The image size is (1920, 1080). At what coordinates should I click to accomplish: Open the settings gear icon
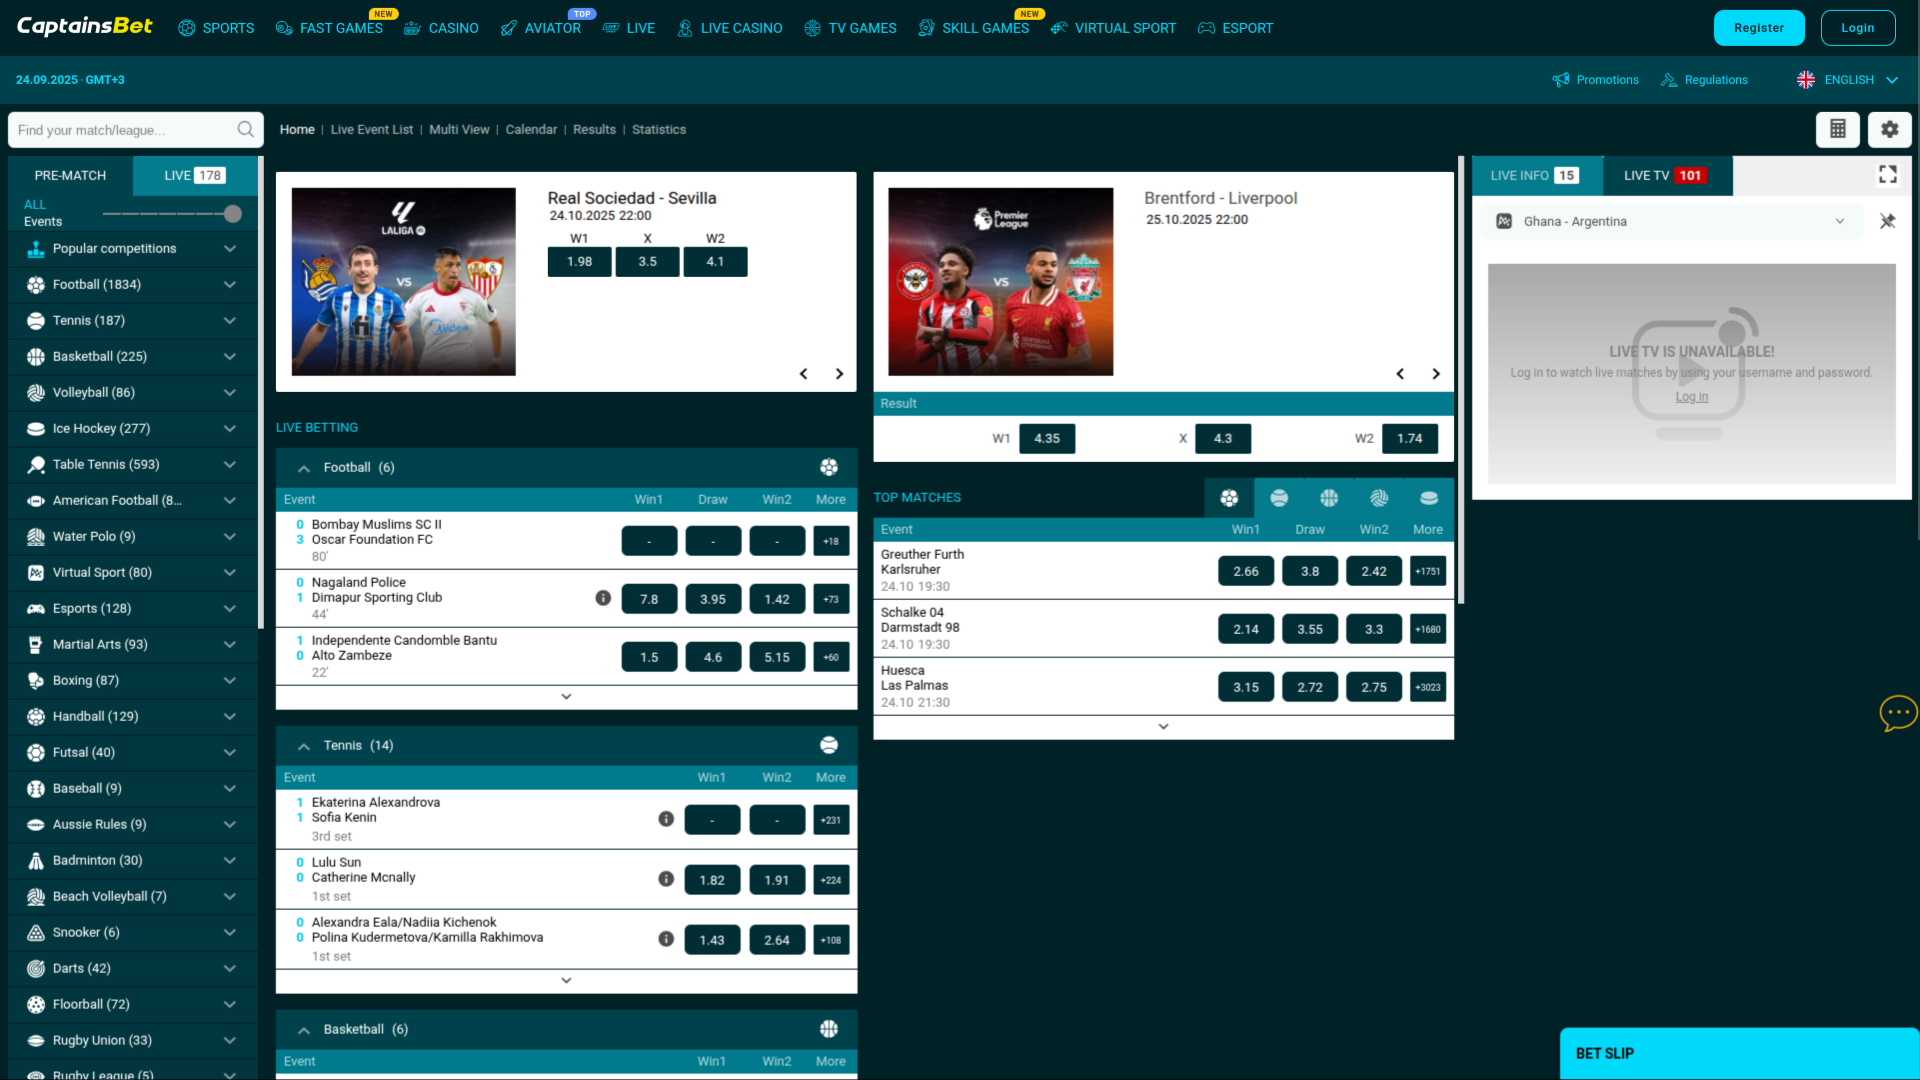[1889, 129]
